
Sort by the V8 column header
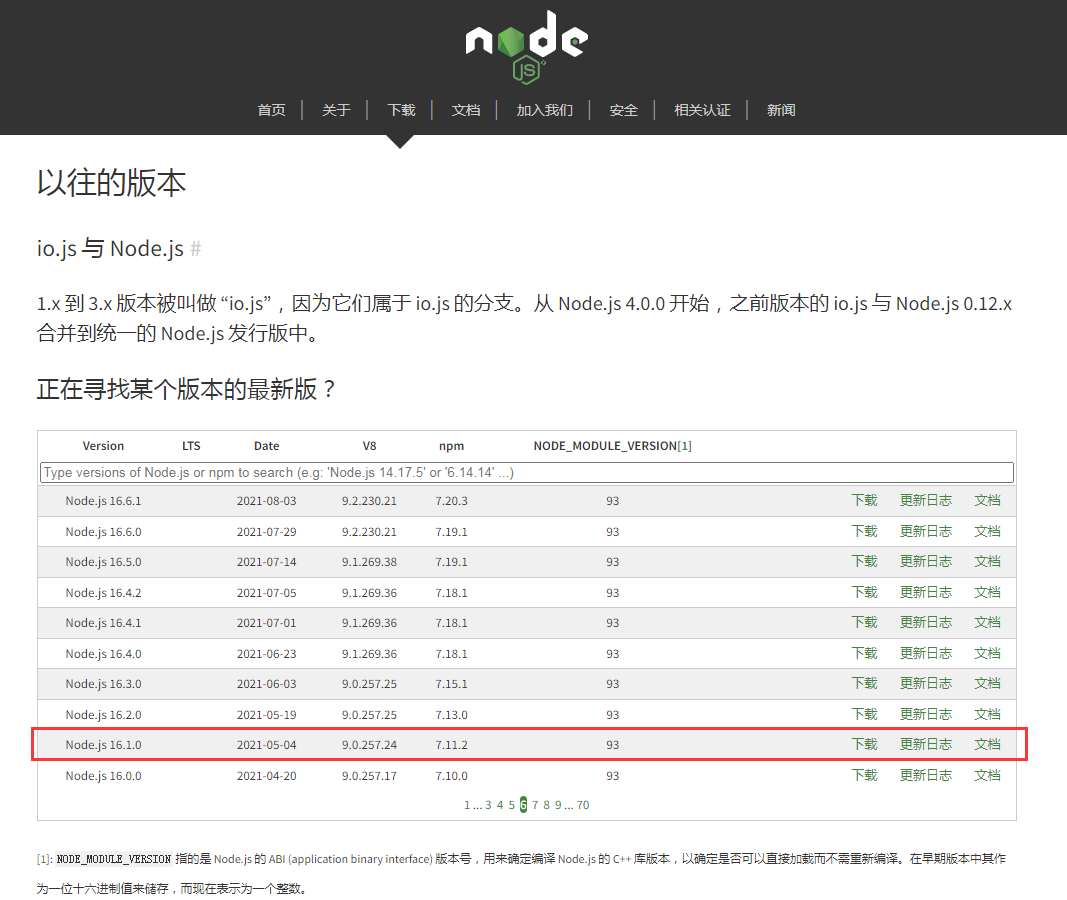click(369, 446)
